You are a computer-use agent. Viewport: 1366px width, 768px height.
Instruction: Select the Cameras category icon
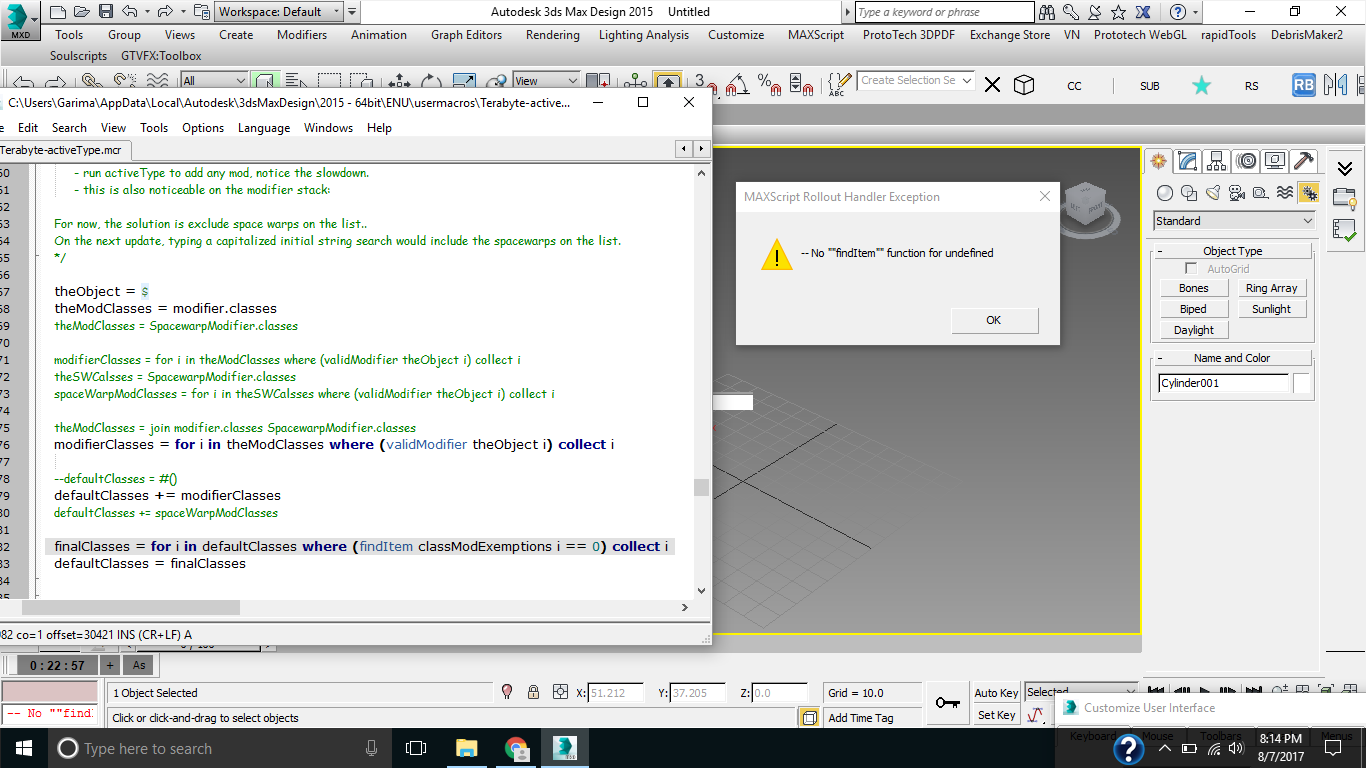point(1236,193)
